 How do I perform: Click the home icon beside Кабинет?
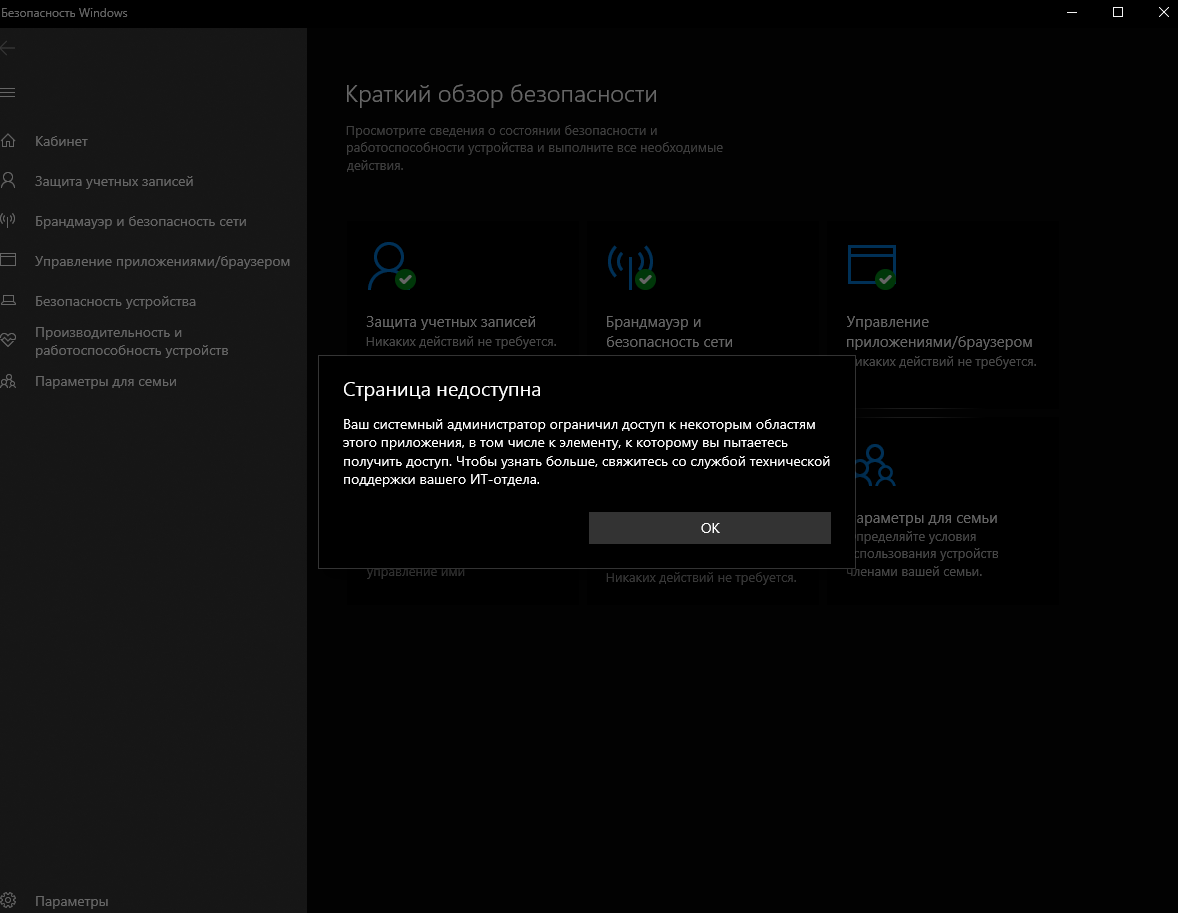coord(8,141)
